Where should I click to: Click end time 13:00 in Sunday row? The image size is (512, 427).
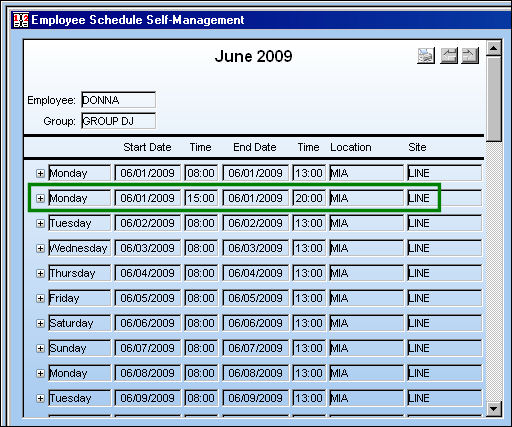(x=309, y=348)
